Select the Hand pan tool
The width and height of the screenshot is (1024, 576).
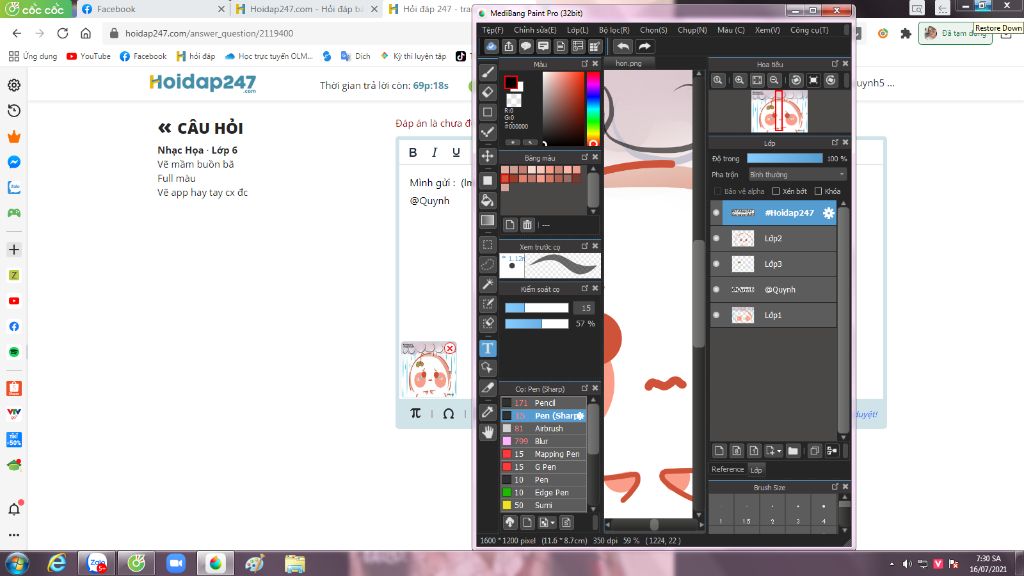click(x=487, y=432)
